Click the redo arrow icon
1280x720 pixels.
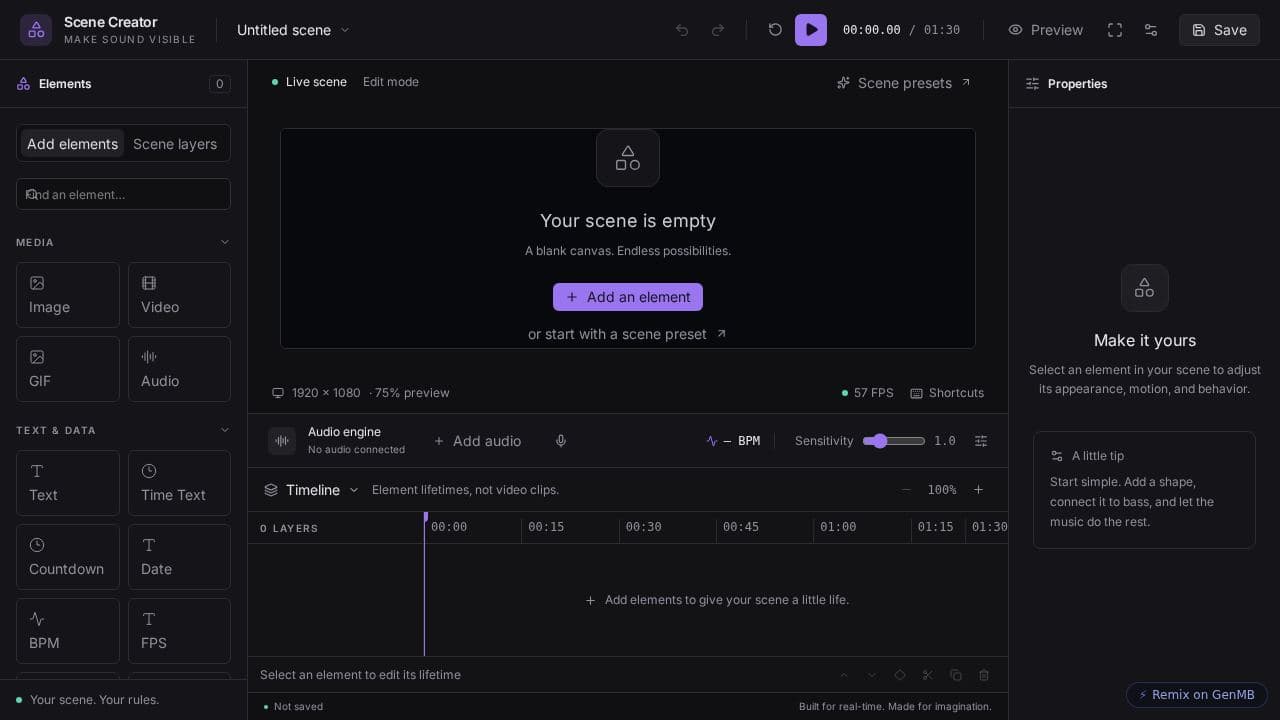718,30
